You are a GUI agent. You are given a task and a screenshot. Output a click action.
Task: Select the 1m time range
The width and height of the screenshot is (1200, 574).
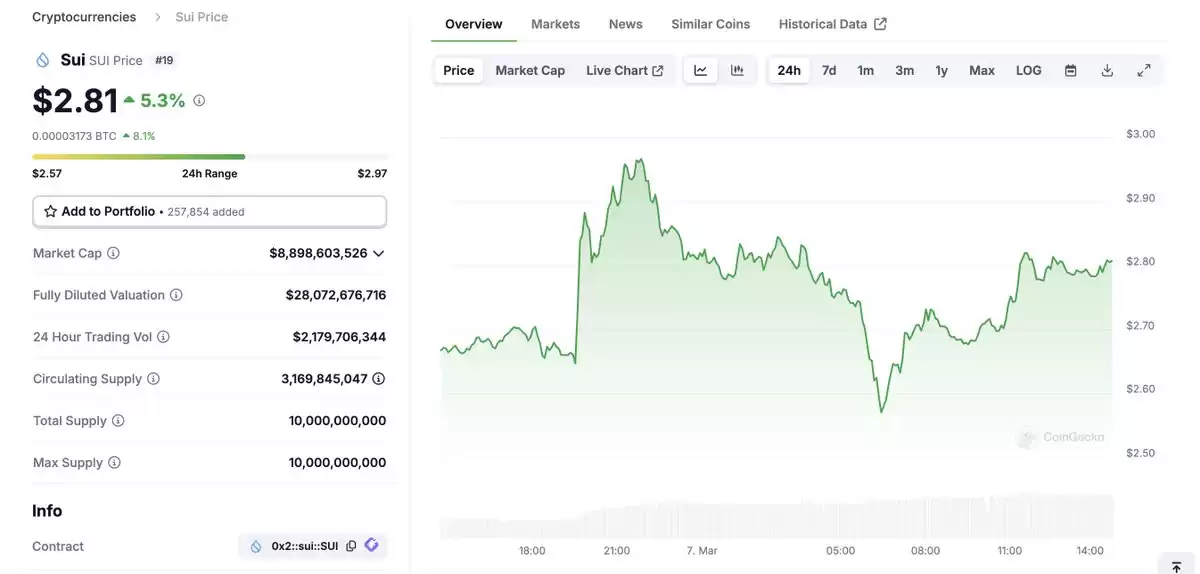(866, 70)
